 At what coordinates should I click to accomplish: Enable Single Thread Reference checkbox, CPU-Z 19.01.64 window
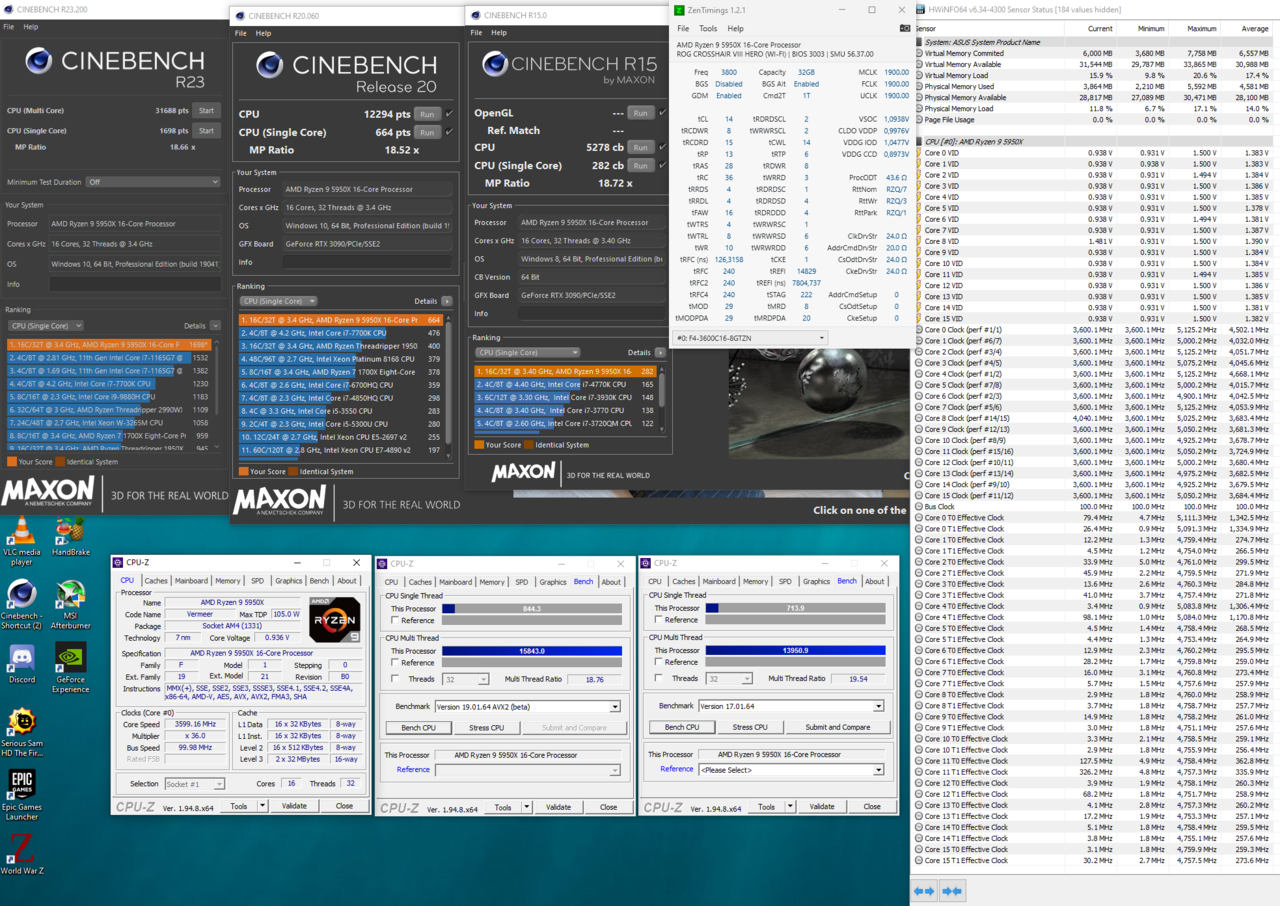pos(394,620)
